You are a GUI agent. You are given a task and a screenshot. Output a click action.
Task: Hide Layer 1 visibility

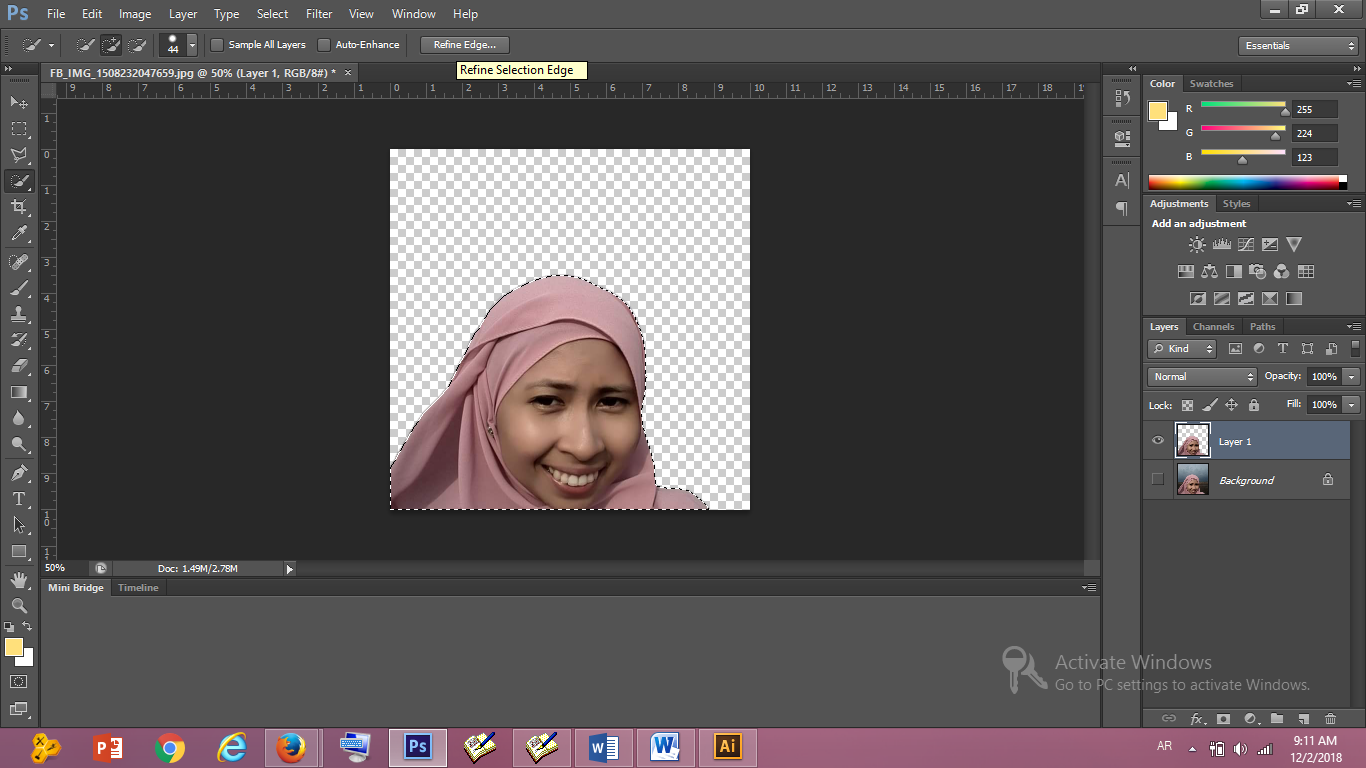1157,440
